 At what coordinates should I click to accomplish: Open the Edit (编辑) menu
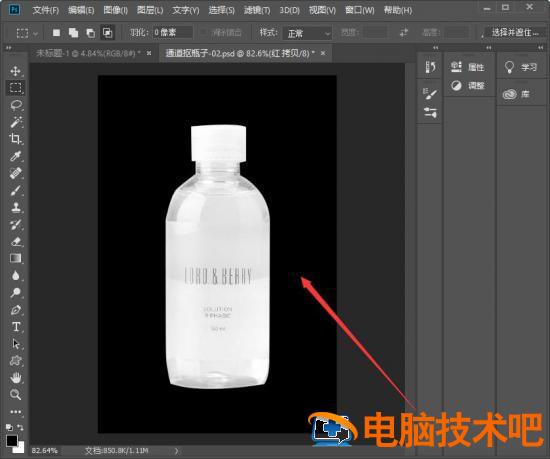(x=81, y=10)
